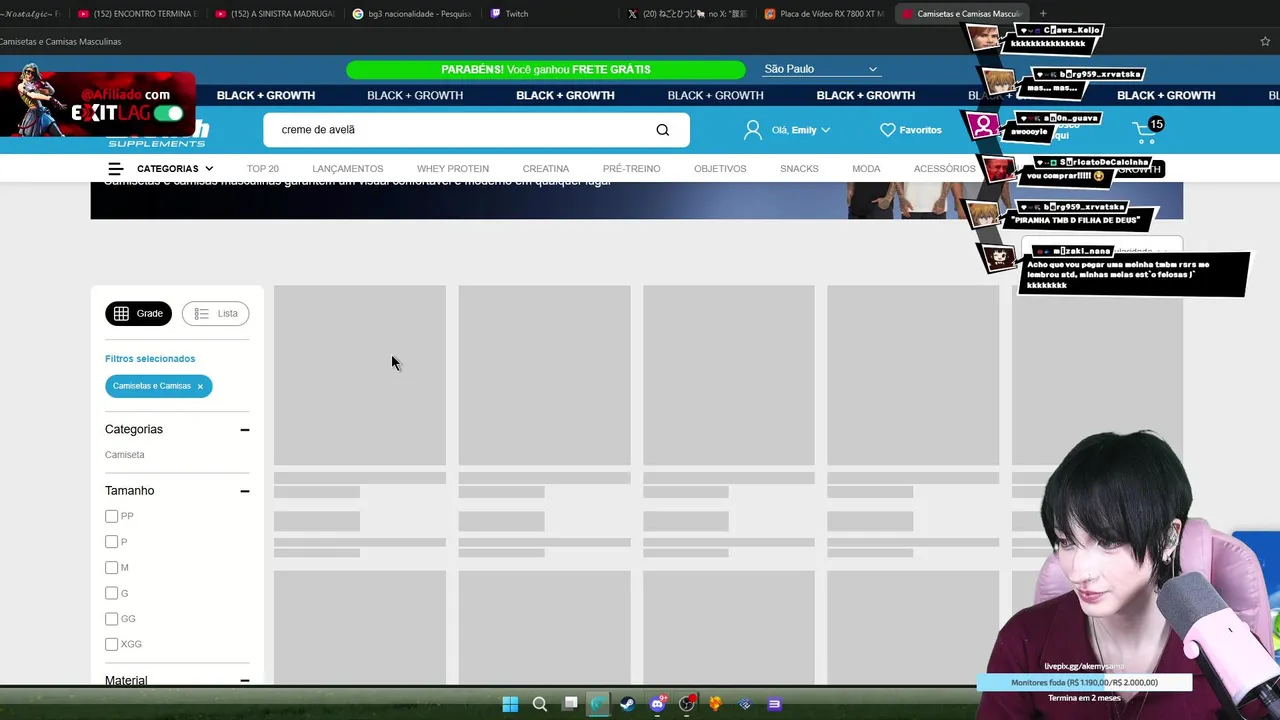
Task: Collapse the Tamanho filter section
Action: [x=244, y=491]
